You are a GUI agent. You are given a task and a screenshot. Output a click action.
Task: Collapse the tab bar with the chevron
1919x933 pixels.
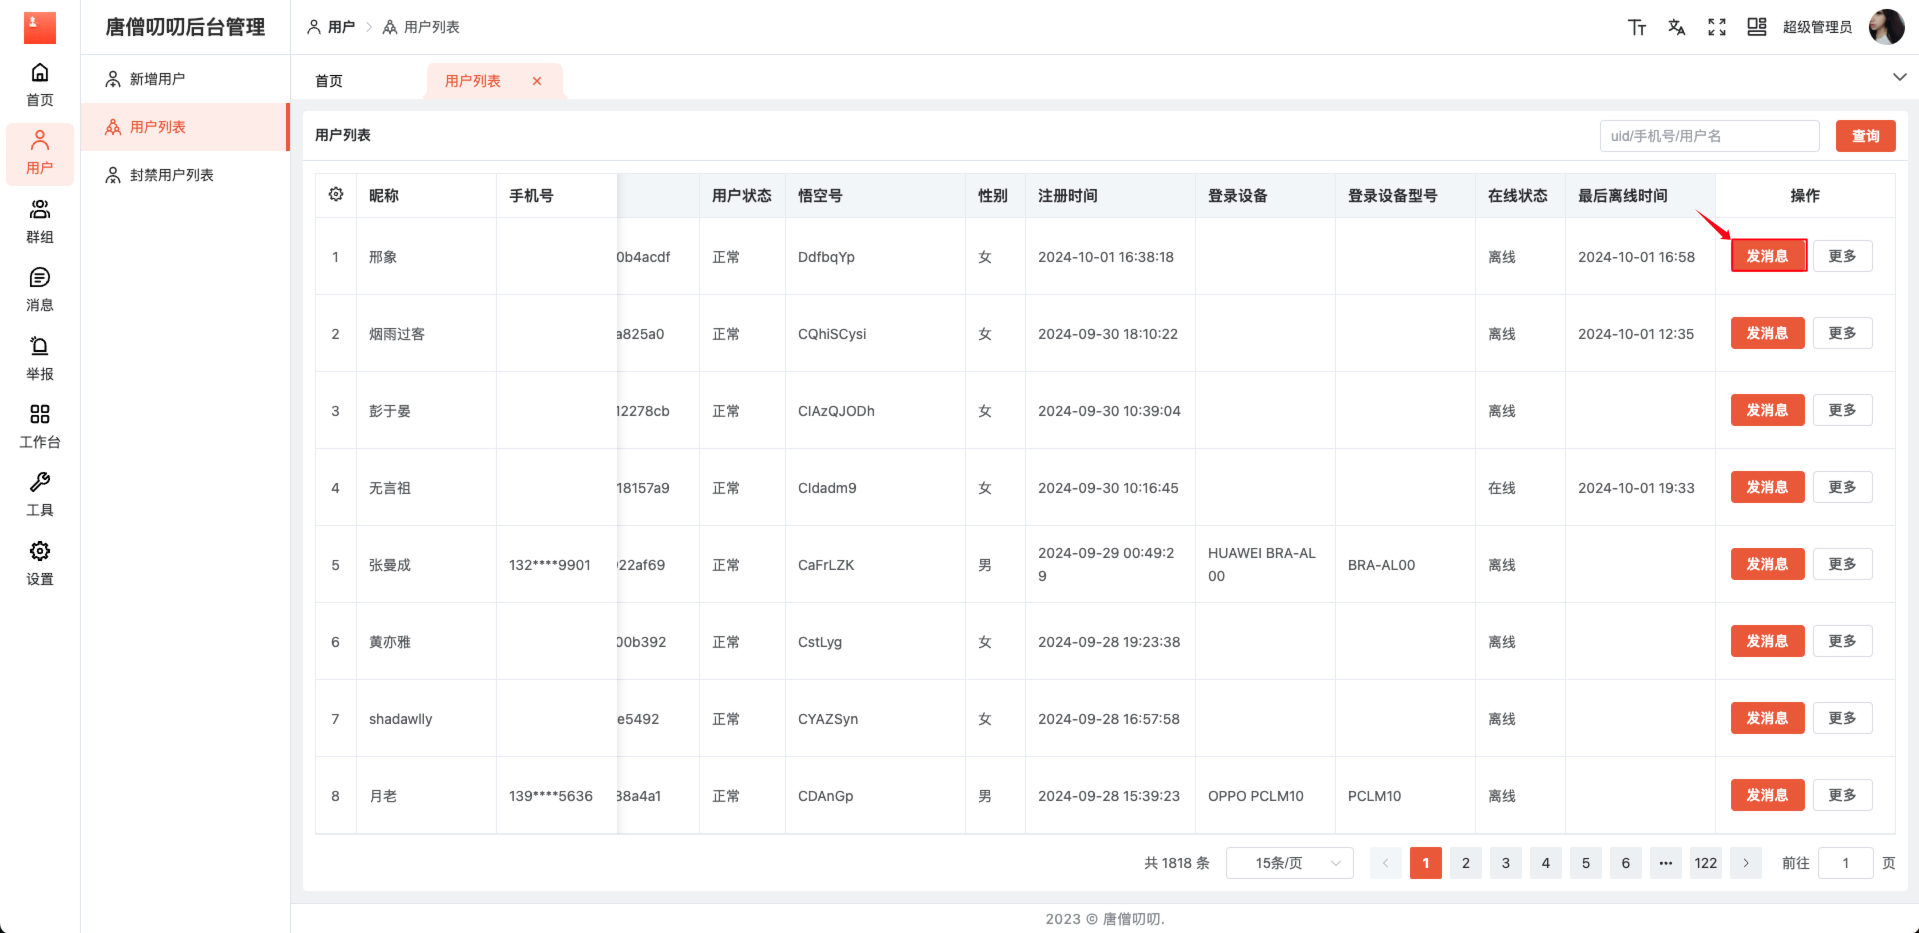(x=1898, y=76)
